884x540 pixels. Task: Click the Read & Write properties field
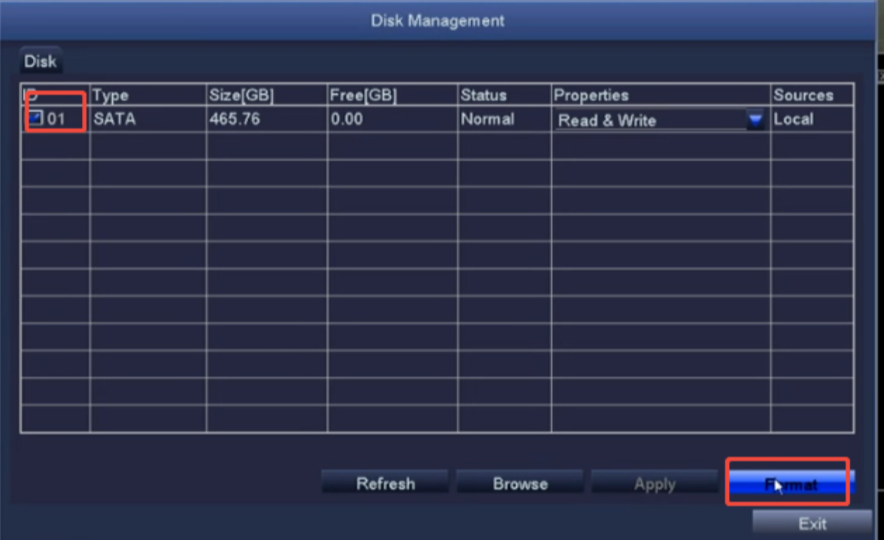click(x=650, y=120)
